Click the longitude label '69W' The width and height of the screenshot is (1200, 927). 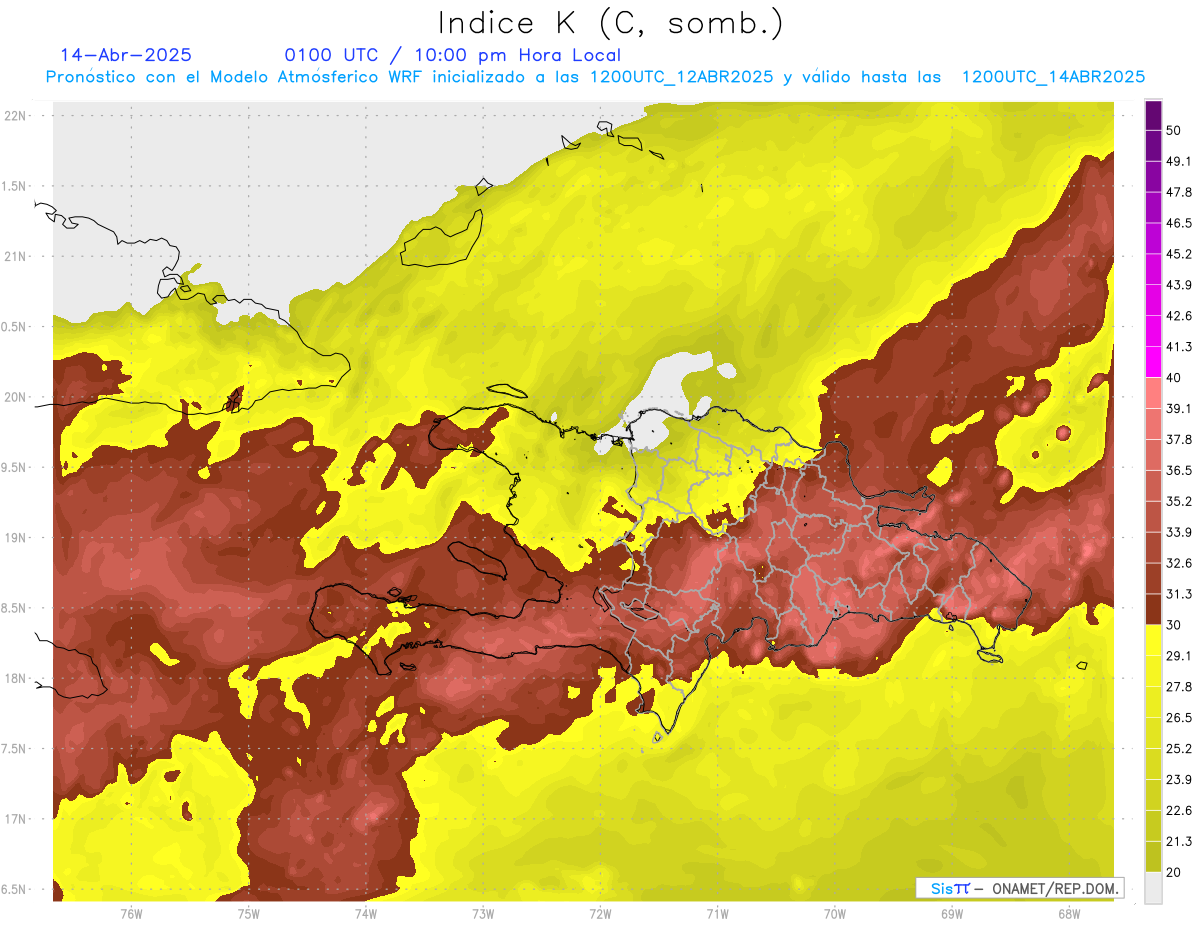pyautogui.click(x=951, y=914)
